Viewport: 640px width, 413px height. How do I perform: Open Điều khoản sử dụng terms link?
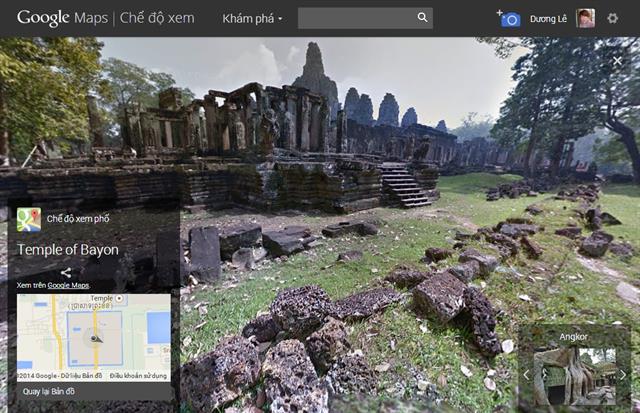click(138, 375)
